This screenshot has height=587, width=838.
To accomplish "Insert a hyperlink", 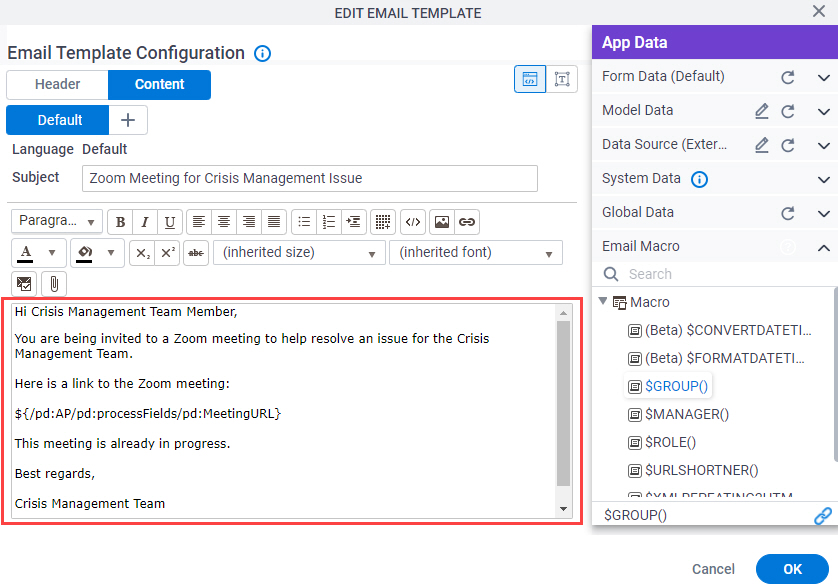I will (x=467, y=222).
